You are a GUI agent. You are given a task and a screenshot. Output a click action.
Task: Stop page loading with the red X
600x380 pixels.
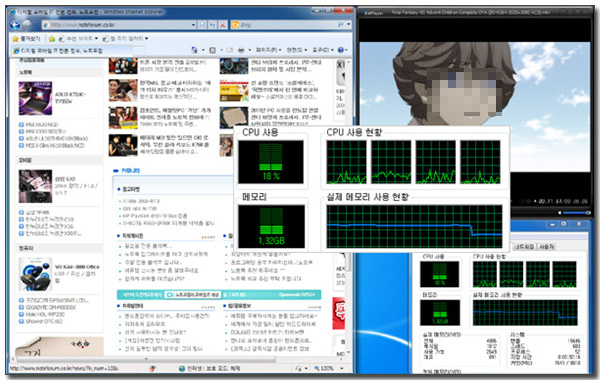coord(222,25)
